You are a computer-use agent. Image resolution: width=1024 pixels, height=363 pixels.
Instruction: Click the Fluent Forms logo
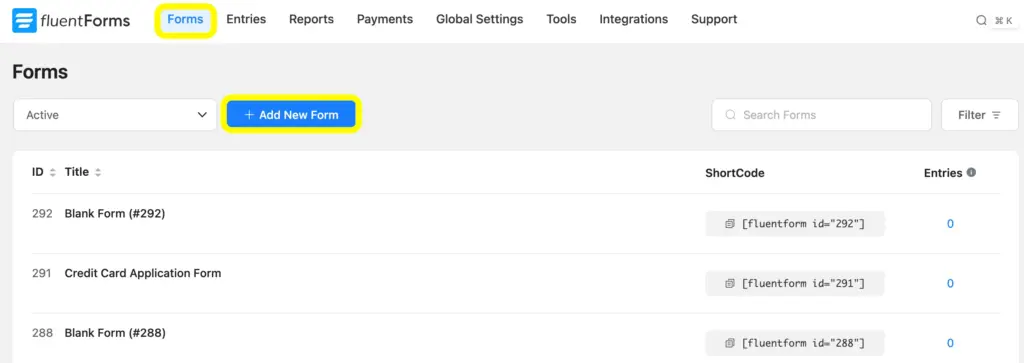click(x=71, y=20)
